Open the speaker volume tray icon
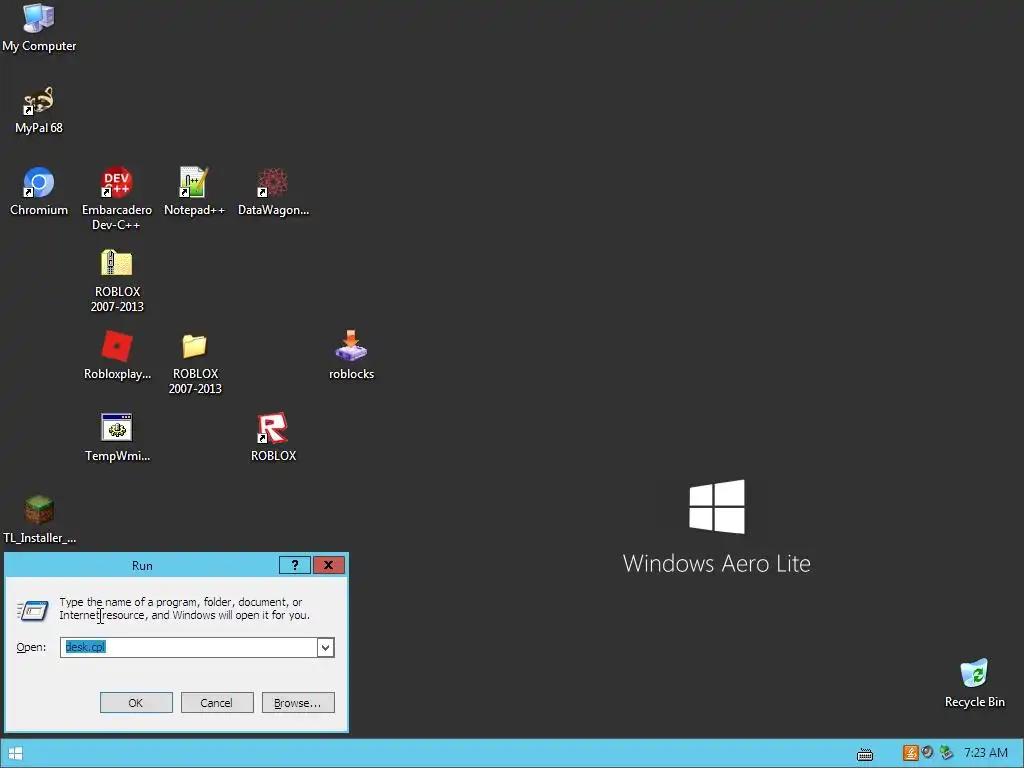This screenshot has height=768, width=1024. pyautogui.click(x=927, y=753)
